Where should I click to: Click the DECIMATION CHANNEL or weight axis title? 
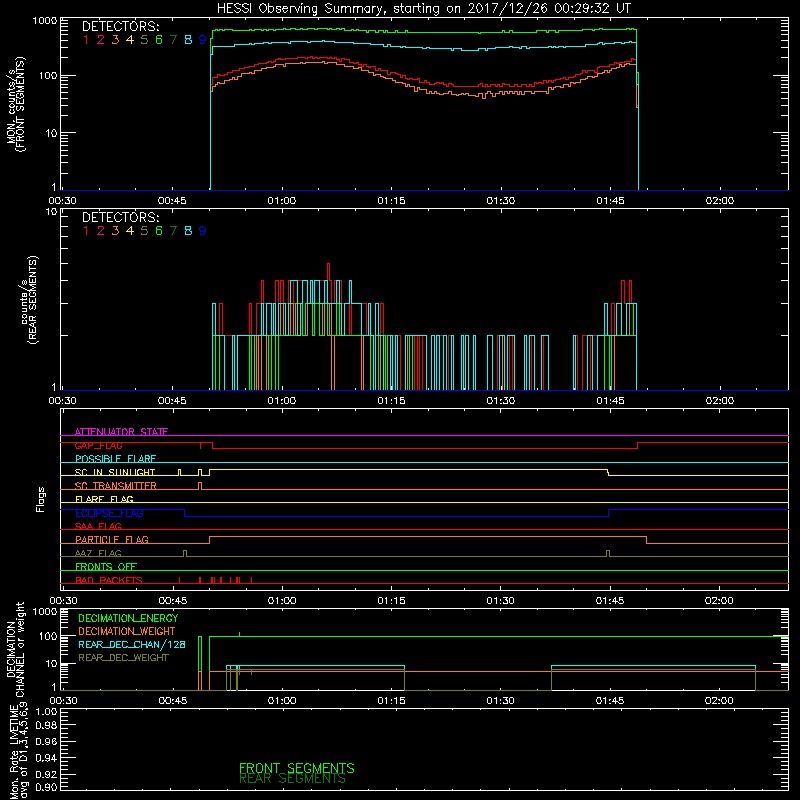(15, 649)
